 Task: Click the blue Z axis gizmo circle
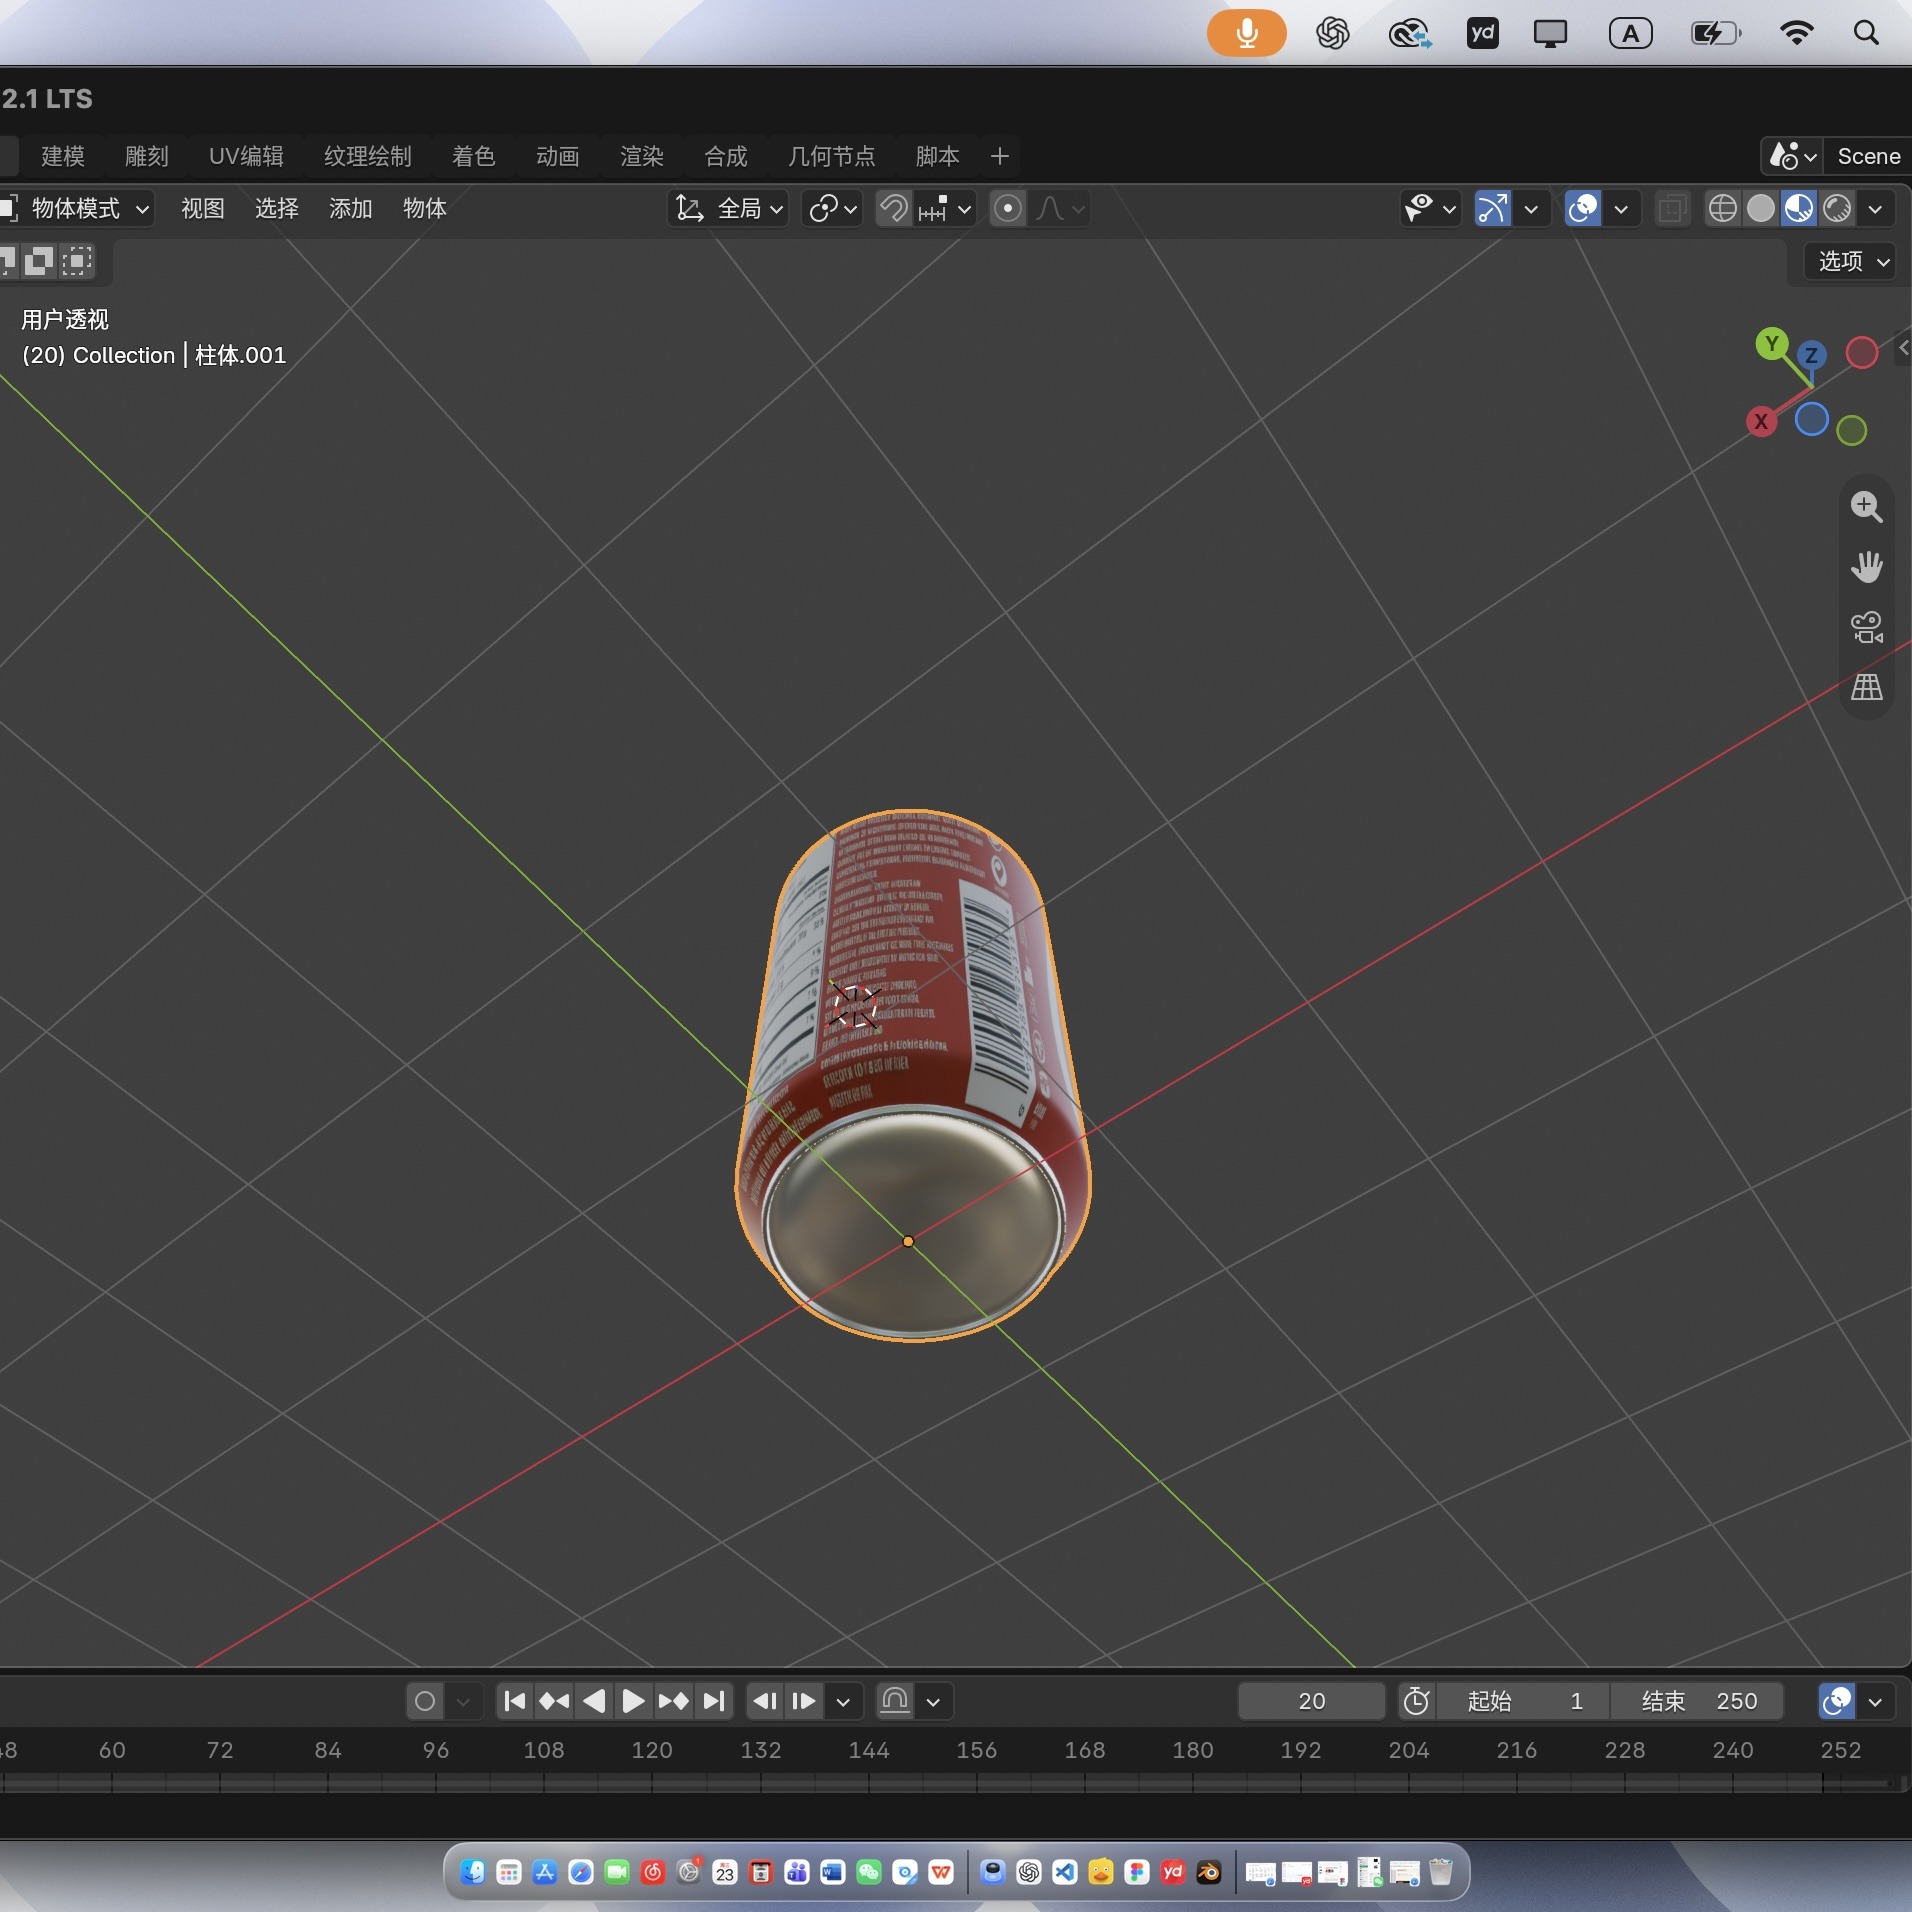pyautogui.click(x=1811, y=355)
